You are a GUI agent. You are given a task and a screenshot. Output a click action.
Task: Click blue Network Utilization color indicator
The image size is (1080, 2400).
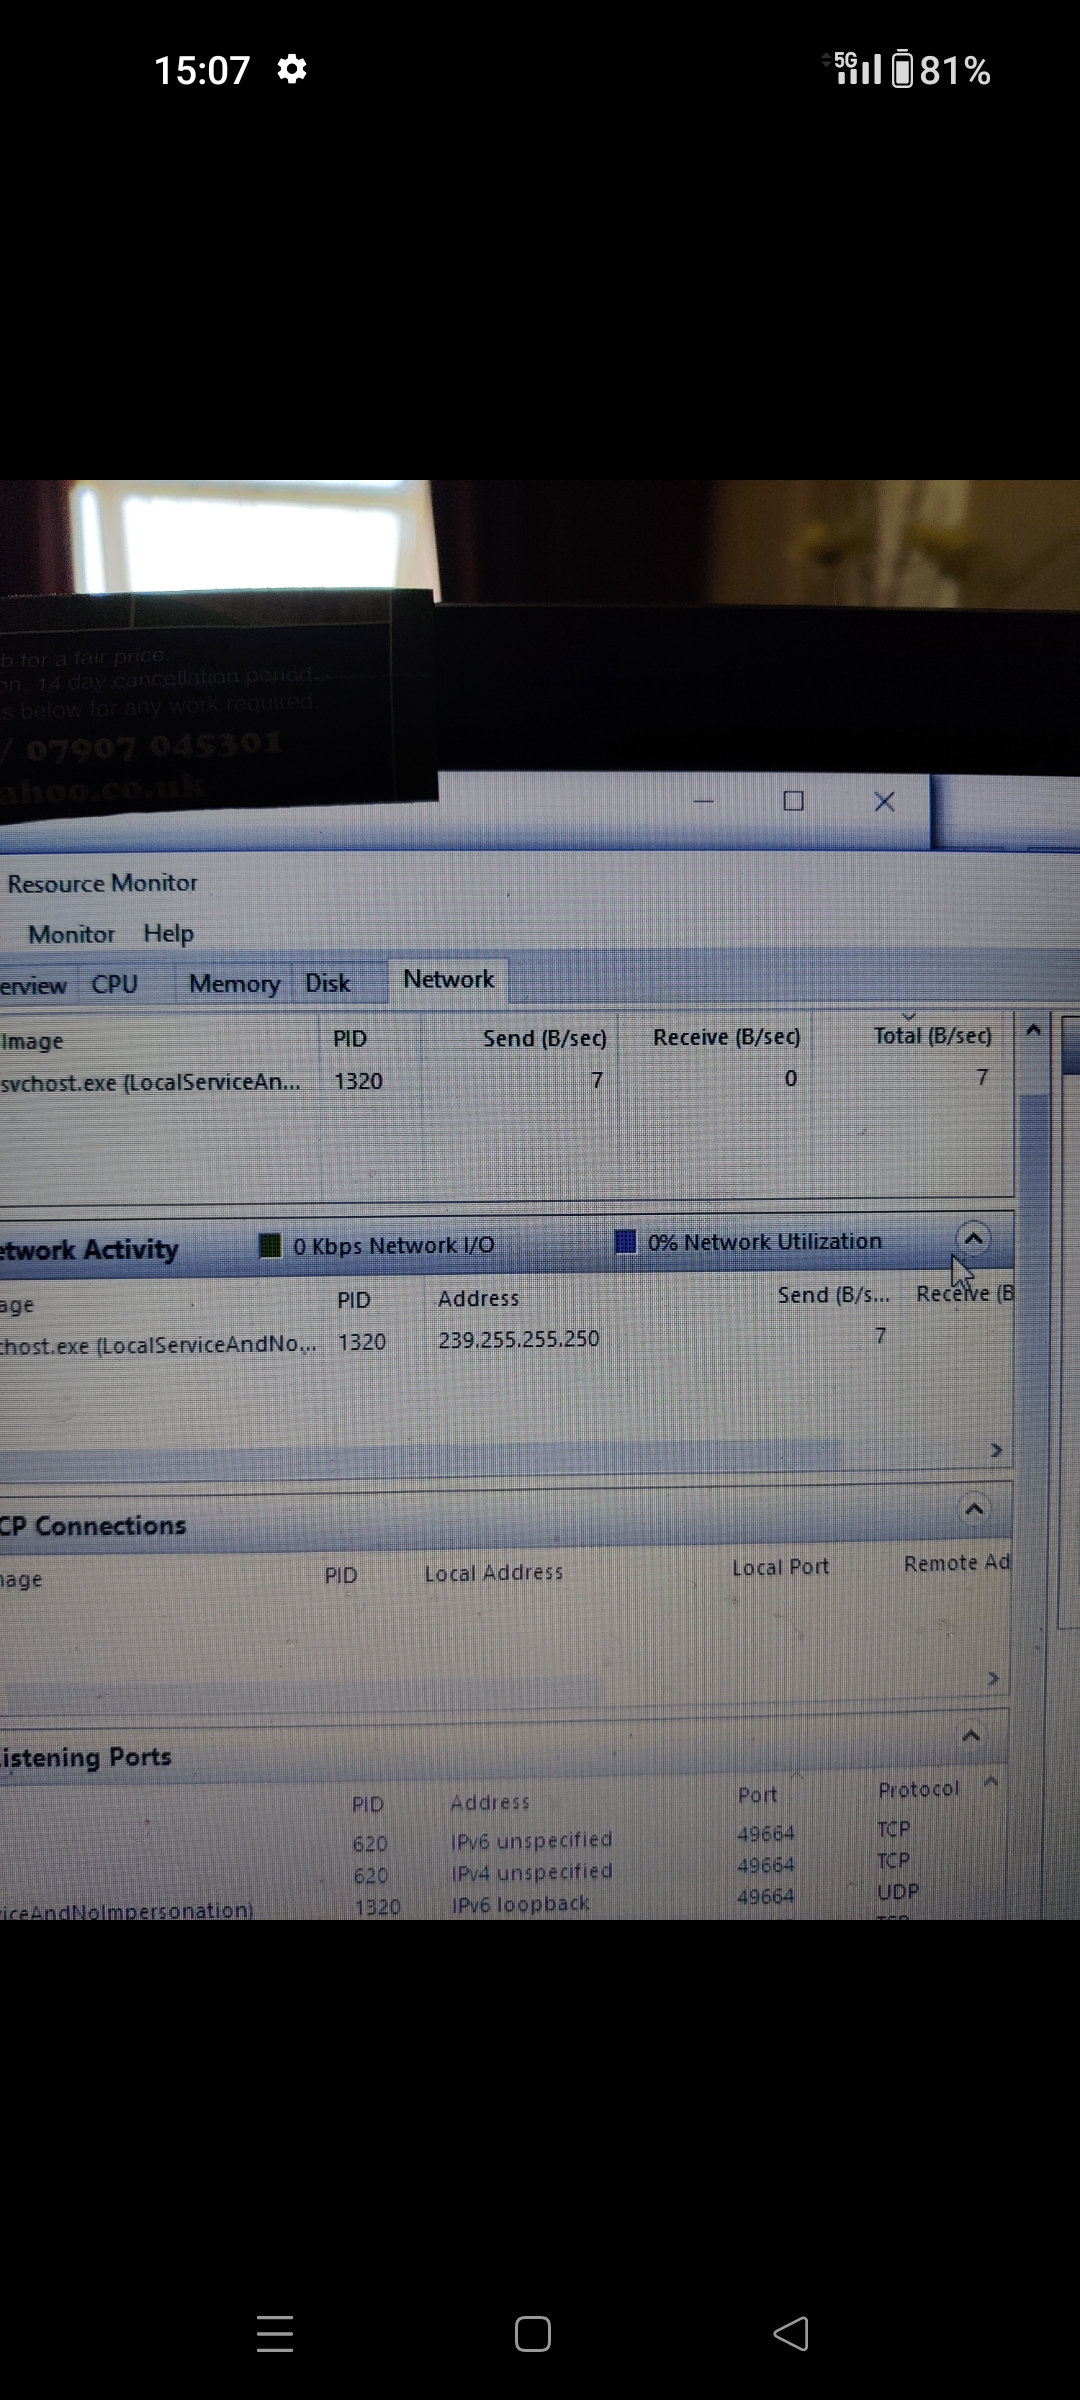tap(625, 1241)
